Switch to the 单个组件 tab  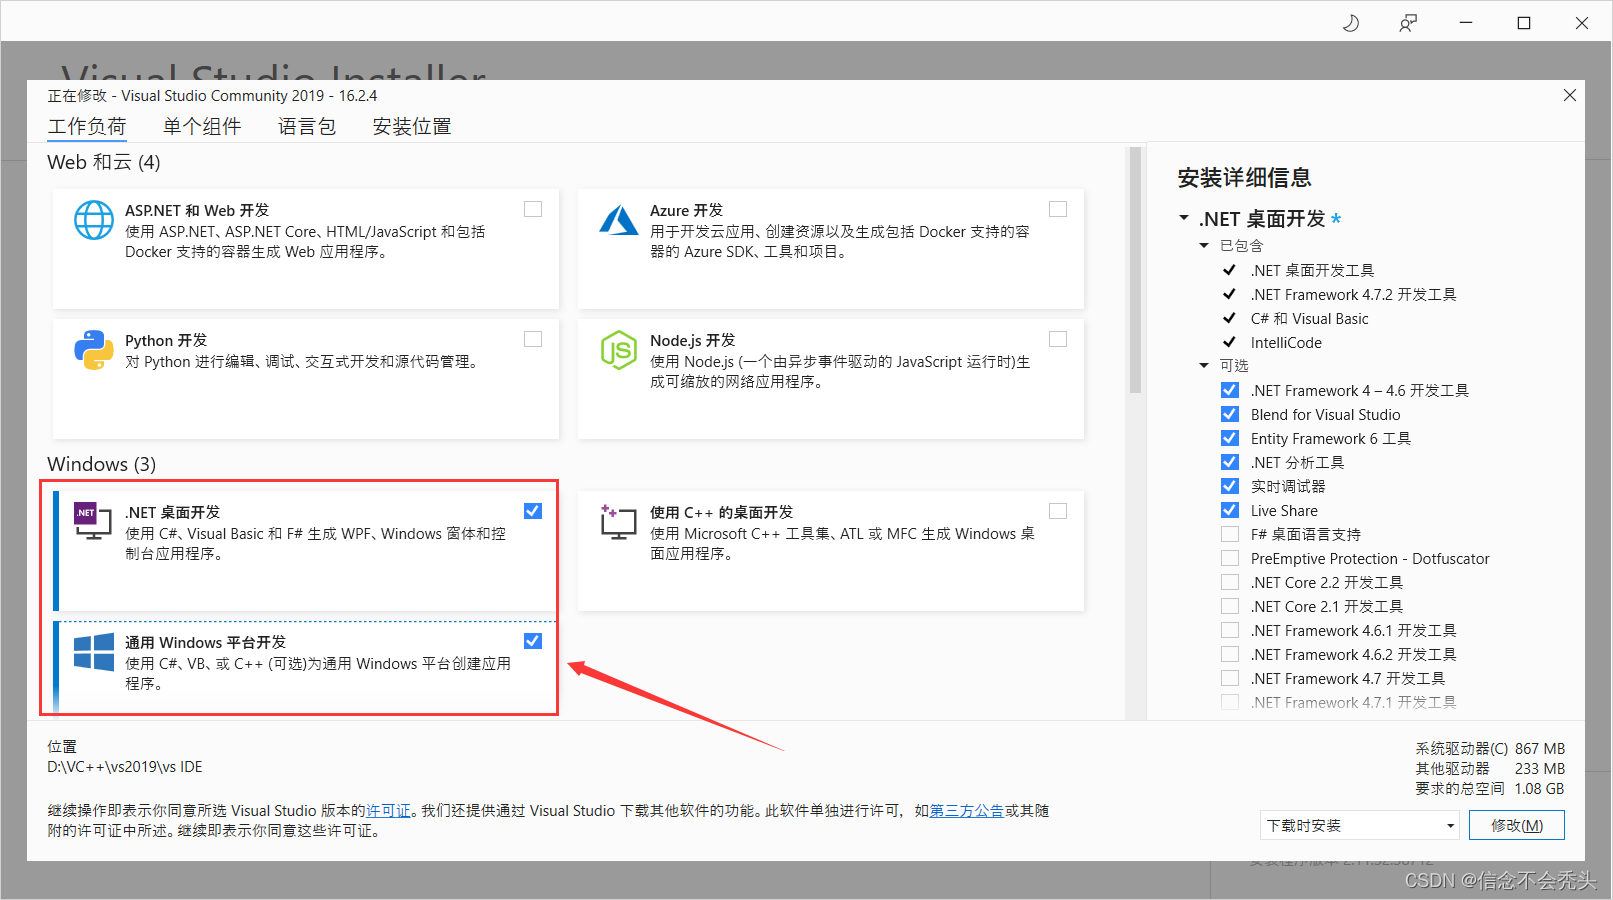click(202, 126)
